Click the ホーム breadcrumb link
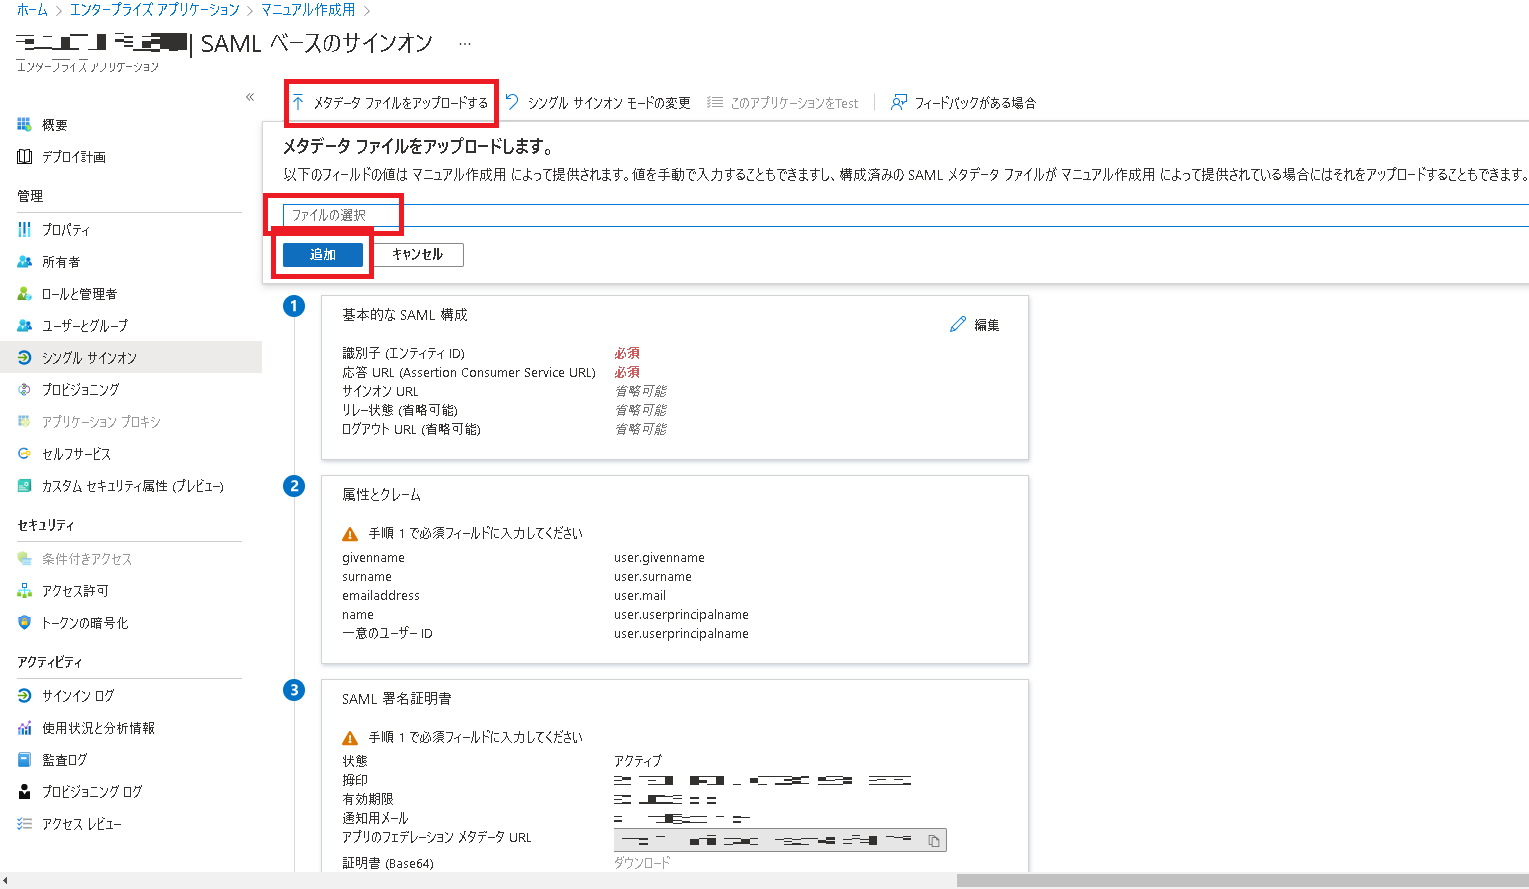The height and width of the screenshot is (889, 1529). 32,10
